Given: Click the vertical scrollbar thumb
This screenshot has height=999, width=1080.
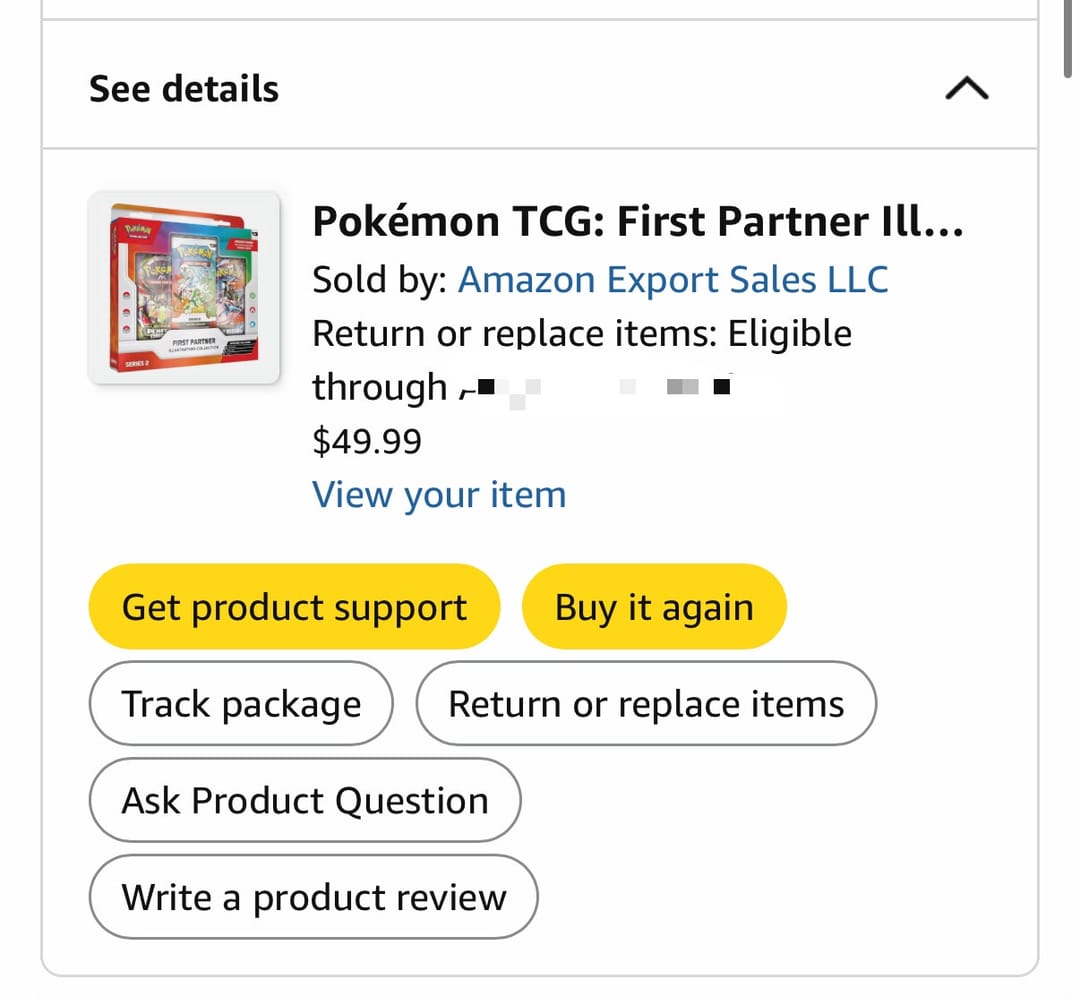Looking at the screenshot, I should point(1068,38).
